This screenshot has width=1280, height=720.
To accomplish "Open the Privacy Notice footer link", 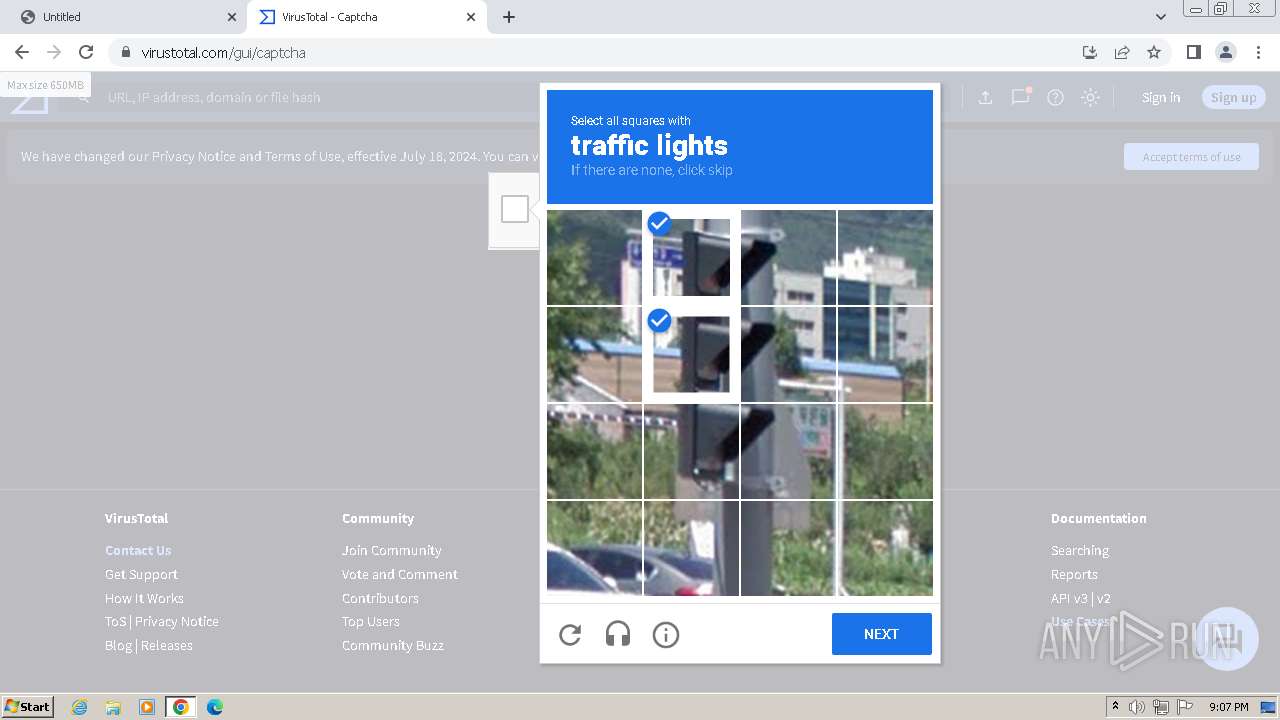I will coord(177,621).
